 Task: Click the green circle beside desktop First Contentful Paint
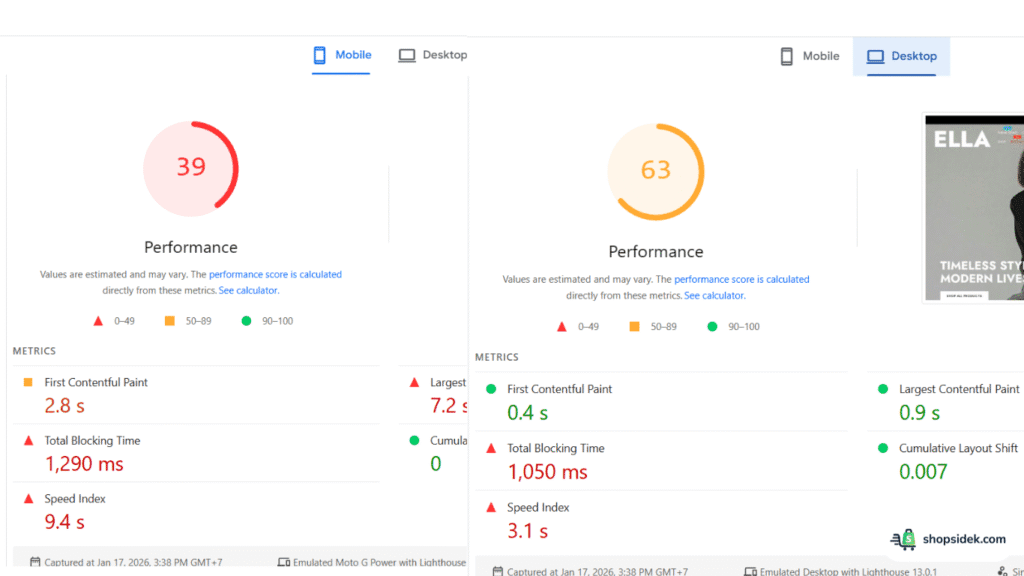490,389
